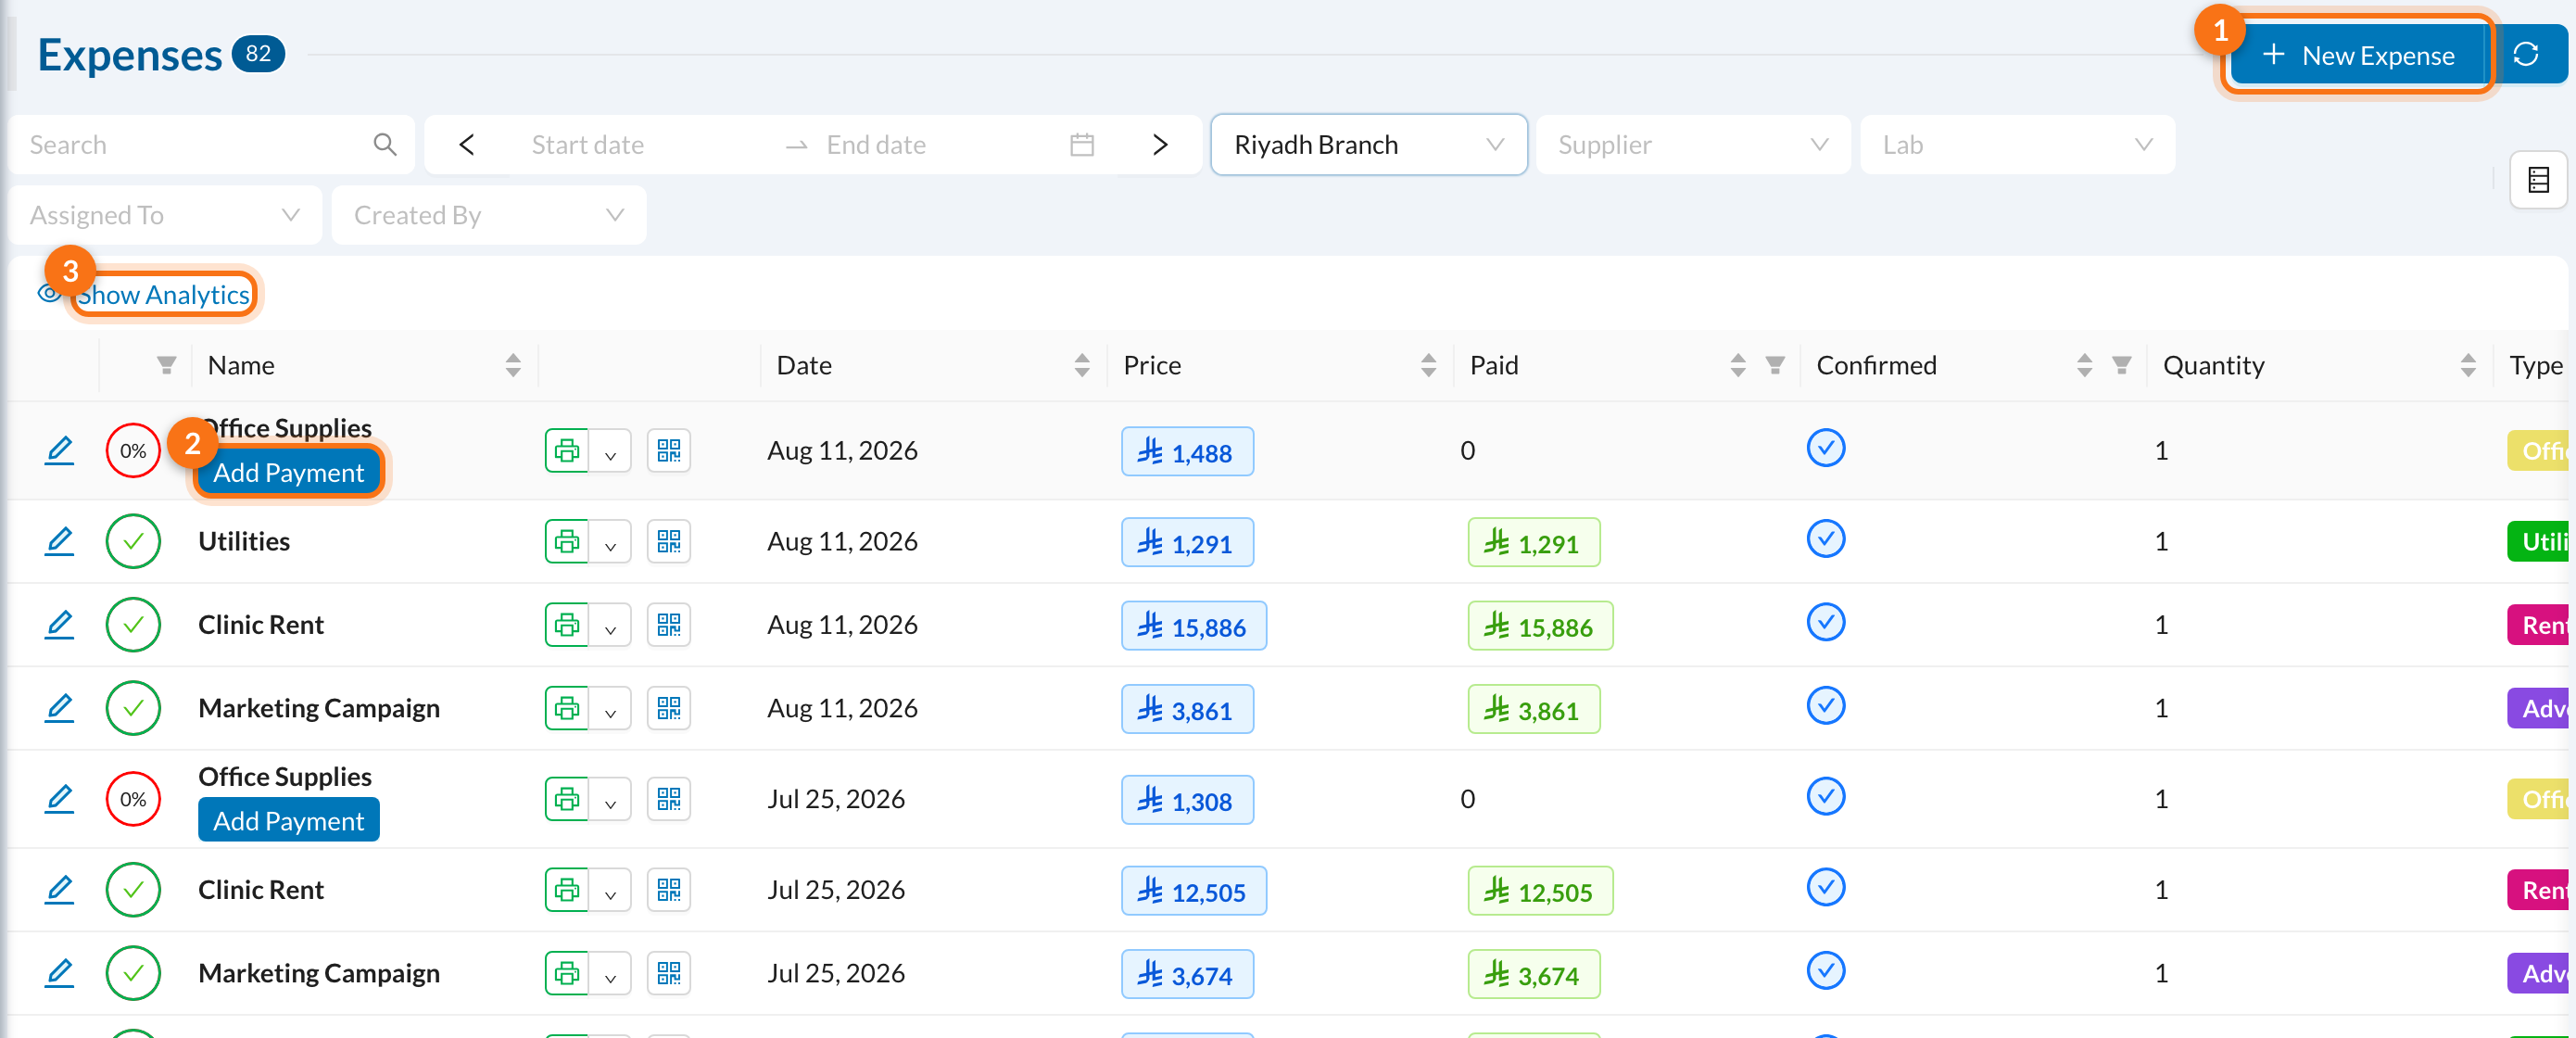Toggle confirmed check for Utilities row
2576x1038 pixels.
click(1826, 539)
